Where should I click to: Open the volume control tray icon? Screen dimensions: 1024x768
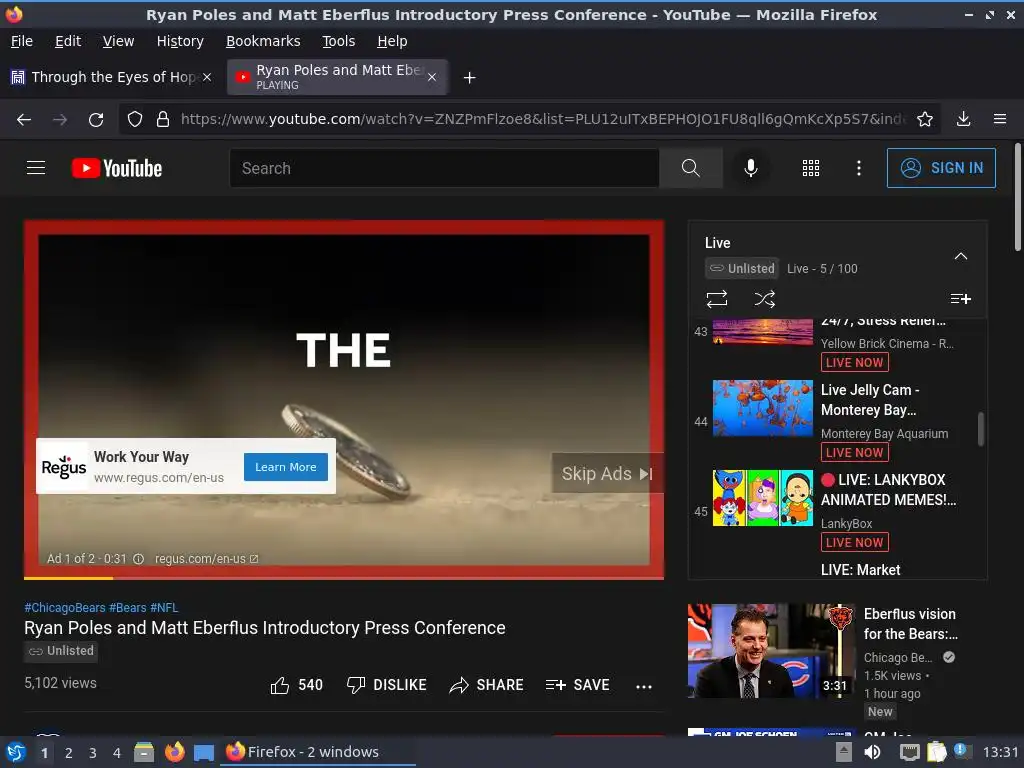872,752
